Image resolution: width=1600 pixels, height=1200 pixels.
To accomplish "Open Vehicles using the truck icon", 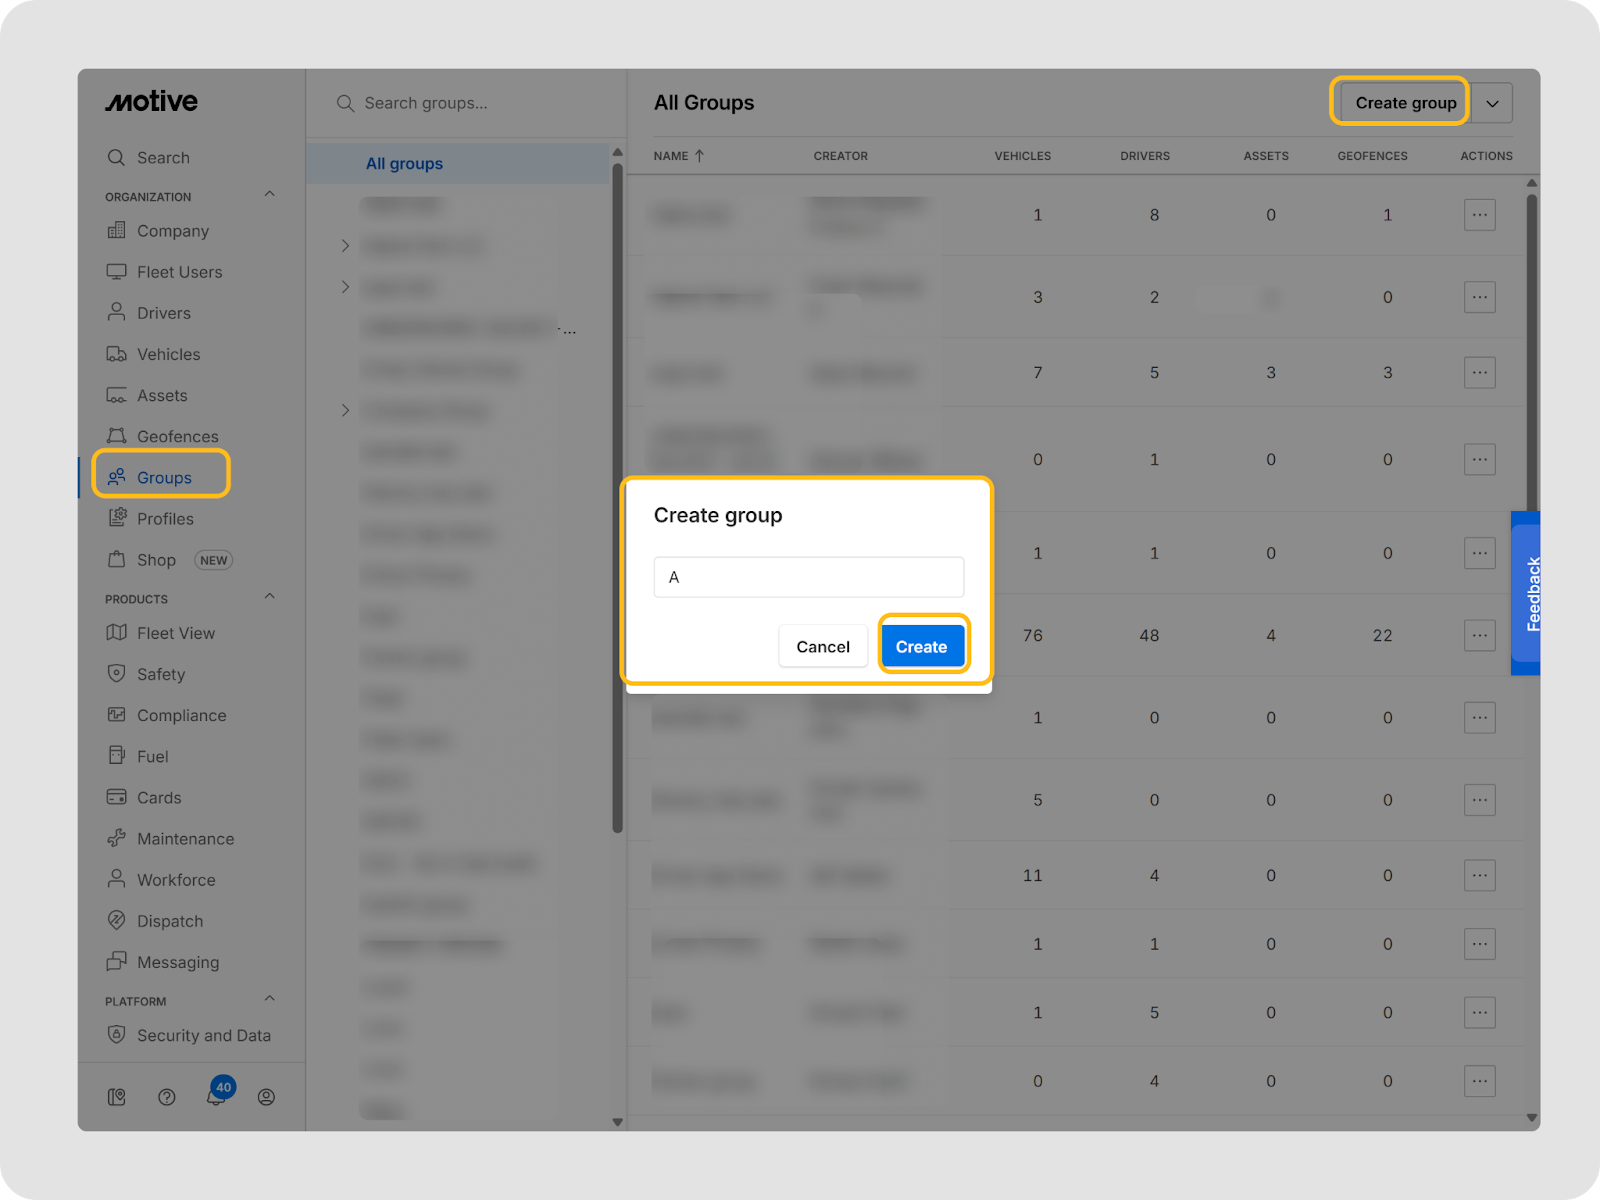I will point(117,354).
